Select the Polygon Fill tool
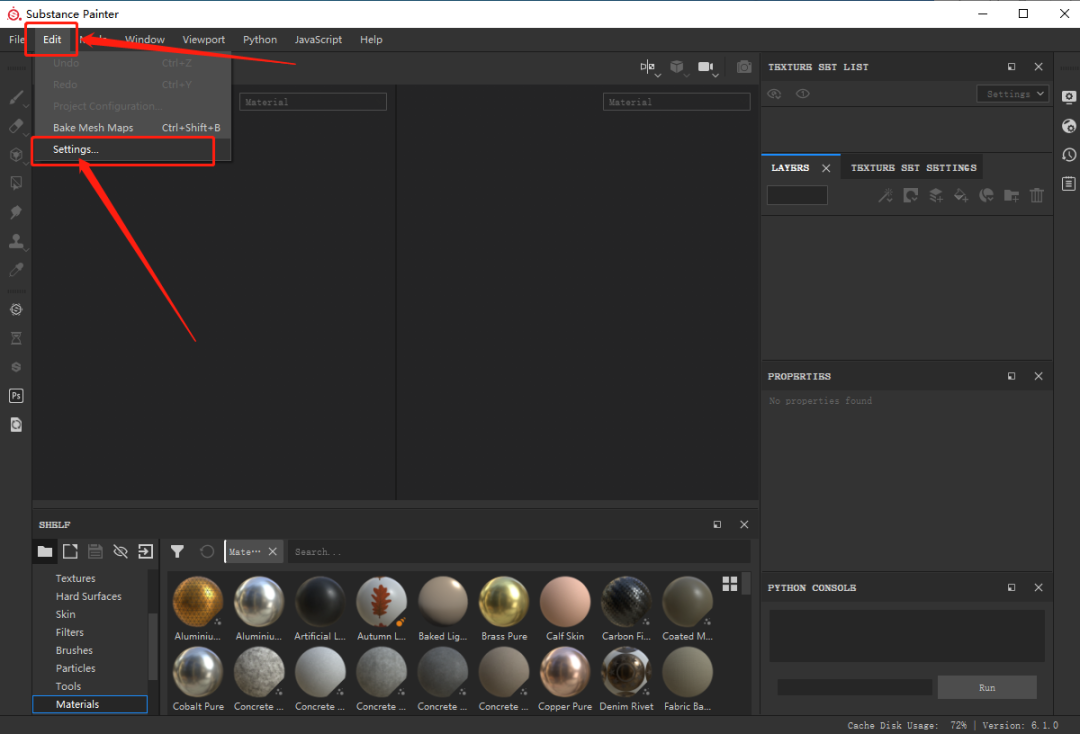The image size is (1080, 734). click(16, 183)
